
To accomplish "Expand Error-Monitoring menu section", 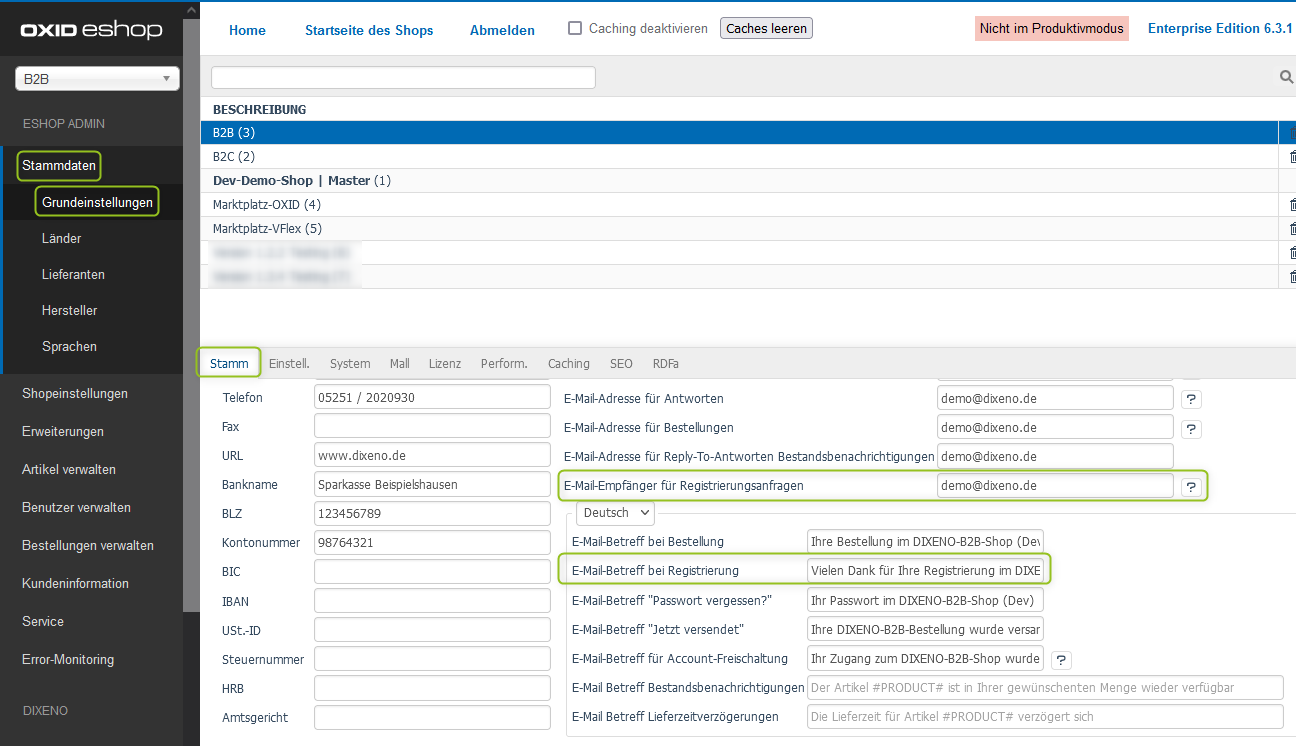I will point(68,659).
